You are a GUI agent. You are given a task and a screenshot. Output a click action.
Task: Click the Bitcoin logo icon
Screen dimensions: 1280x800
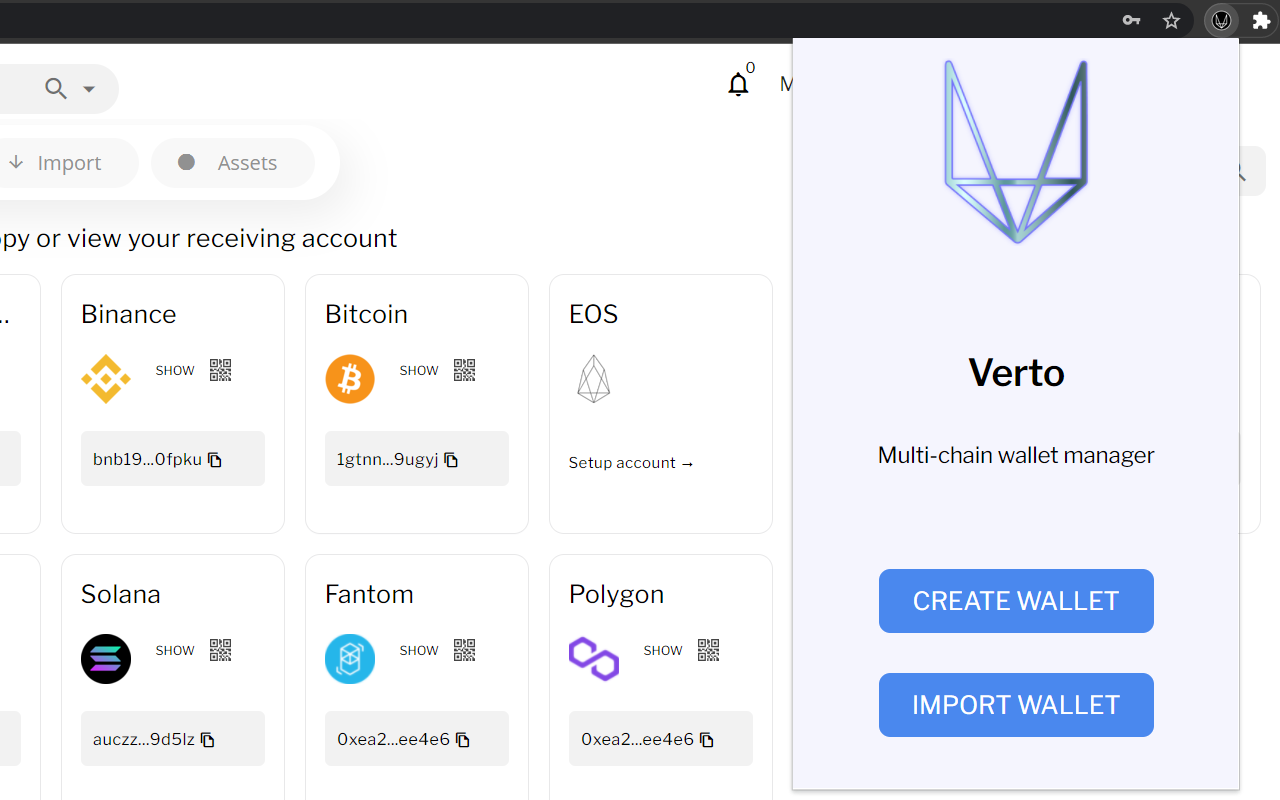[350, 379]
